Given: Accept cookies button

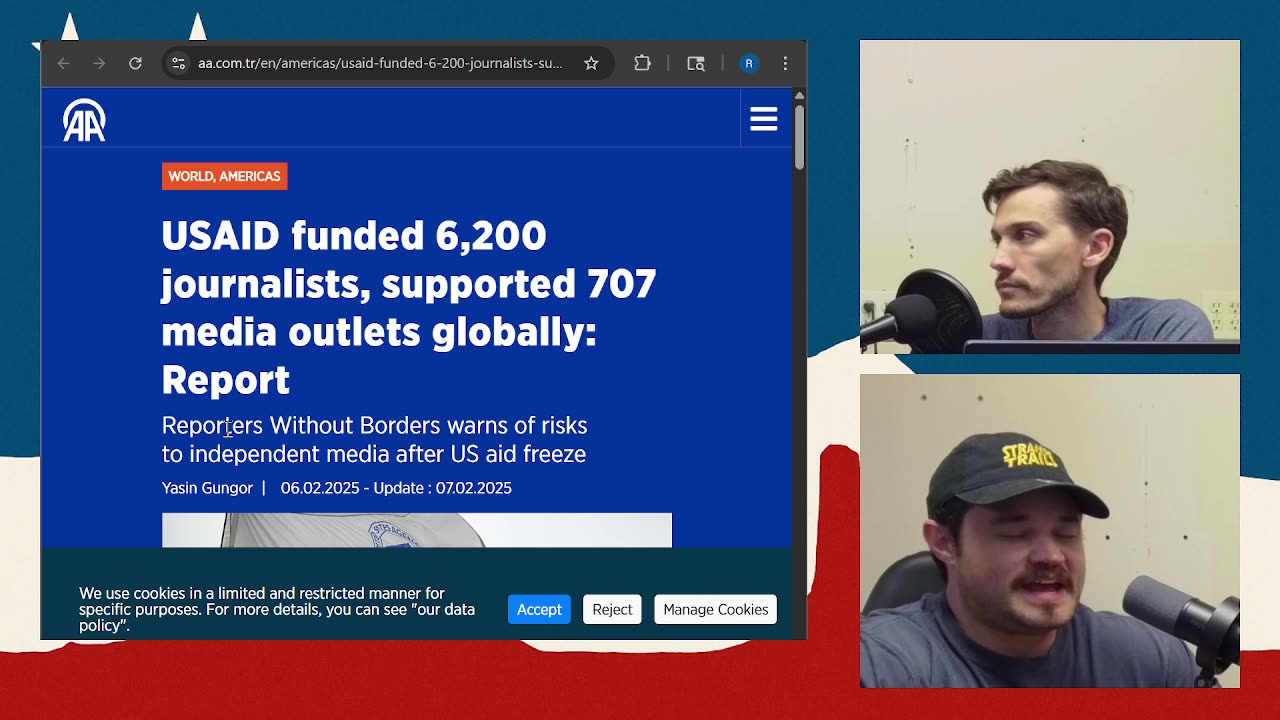Looking at the screenshot, I should click(539, 609).
